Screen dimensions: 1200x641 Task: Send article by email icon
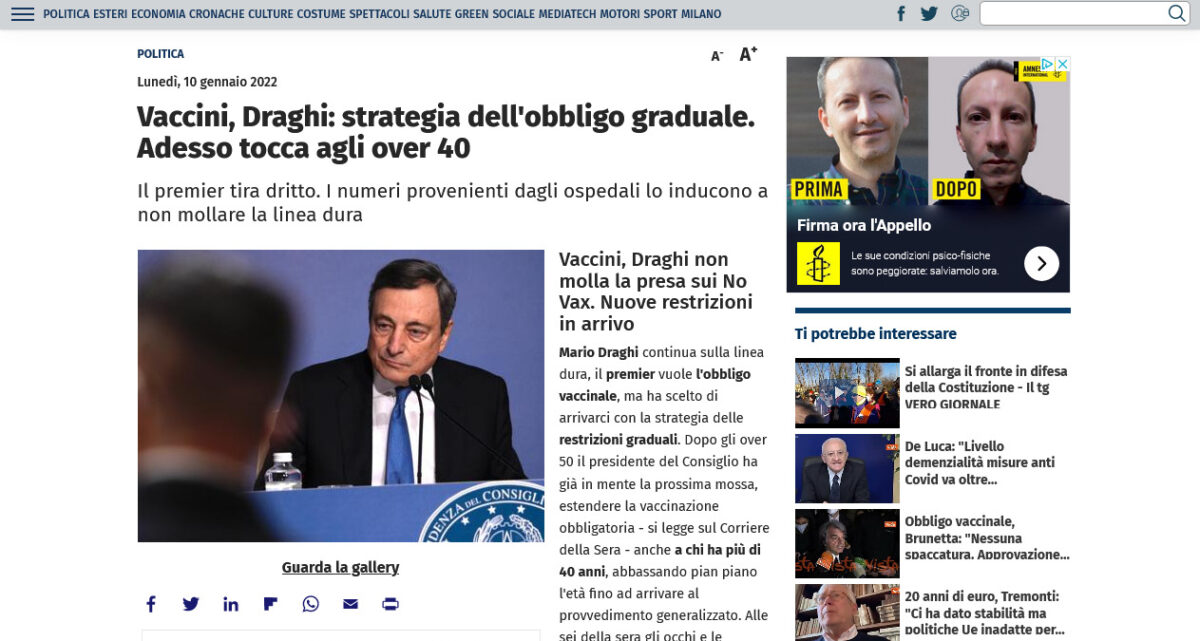(350, 604)
